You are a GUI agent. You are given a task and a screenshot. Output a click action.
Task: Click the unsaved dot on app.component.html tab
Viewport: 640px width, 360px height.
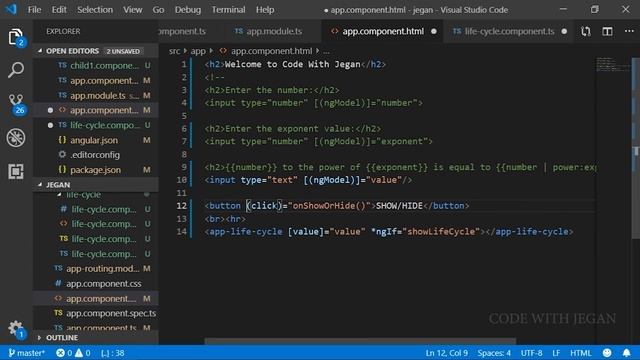433,31
